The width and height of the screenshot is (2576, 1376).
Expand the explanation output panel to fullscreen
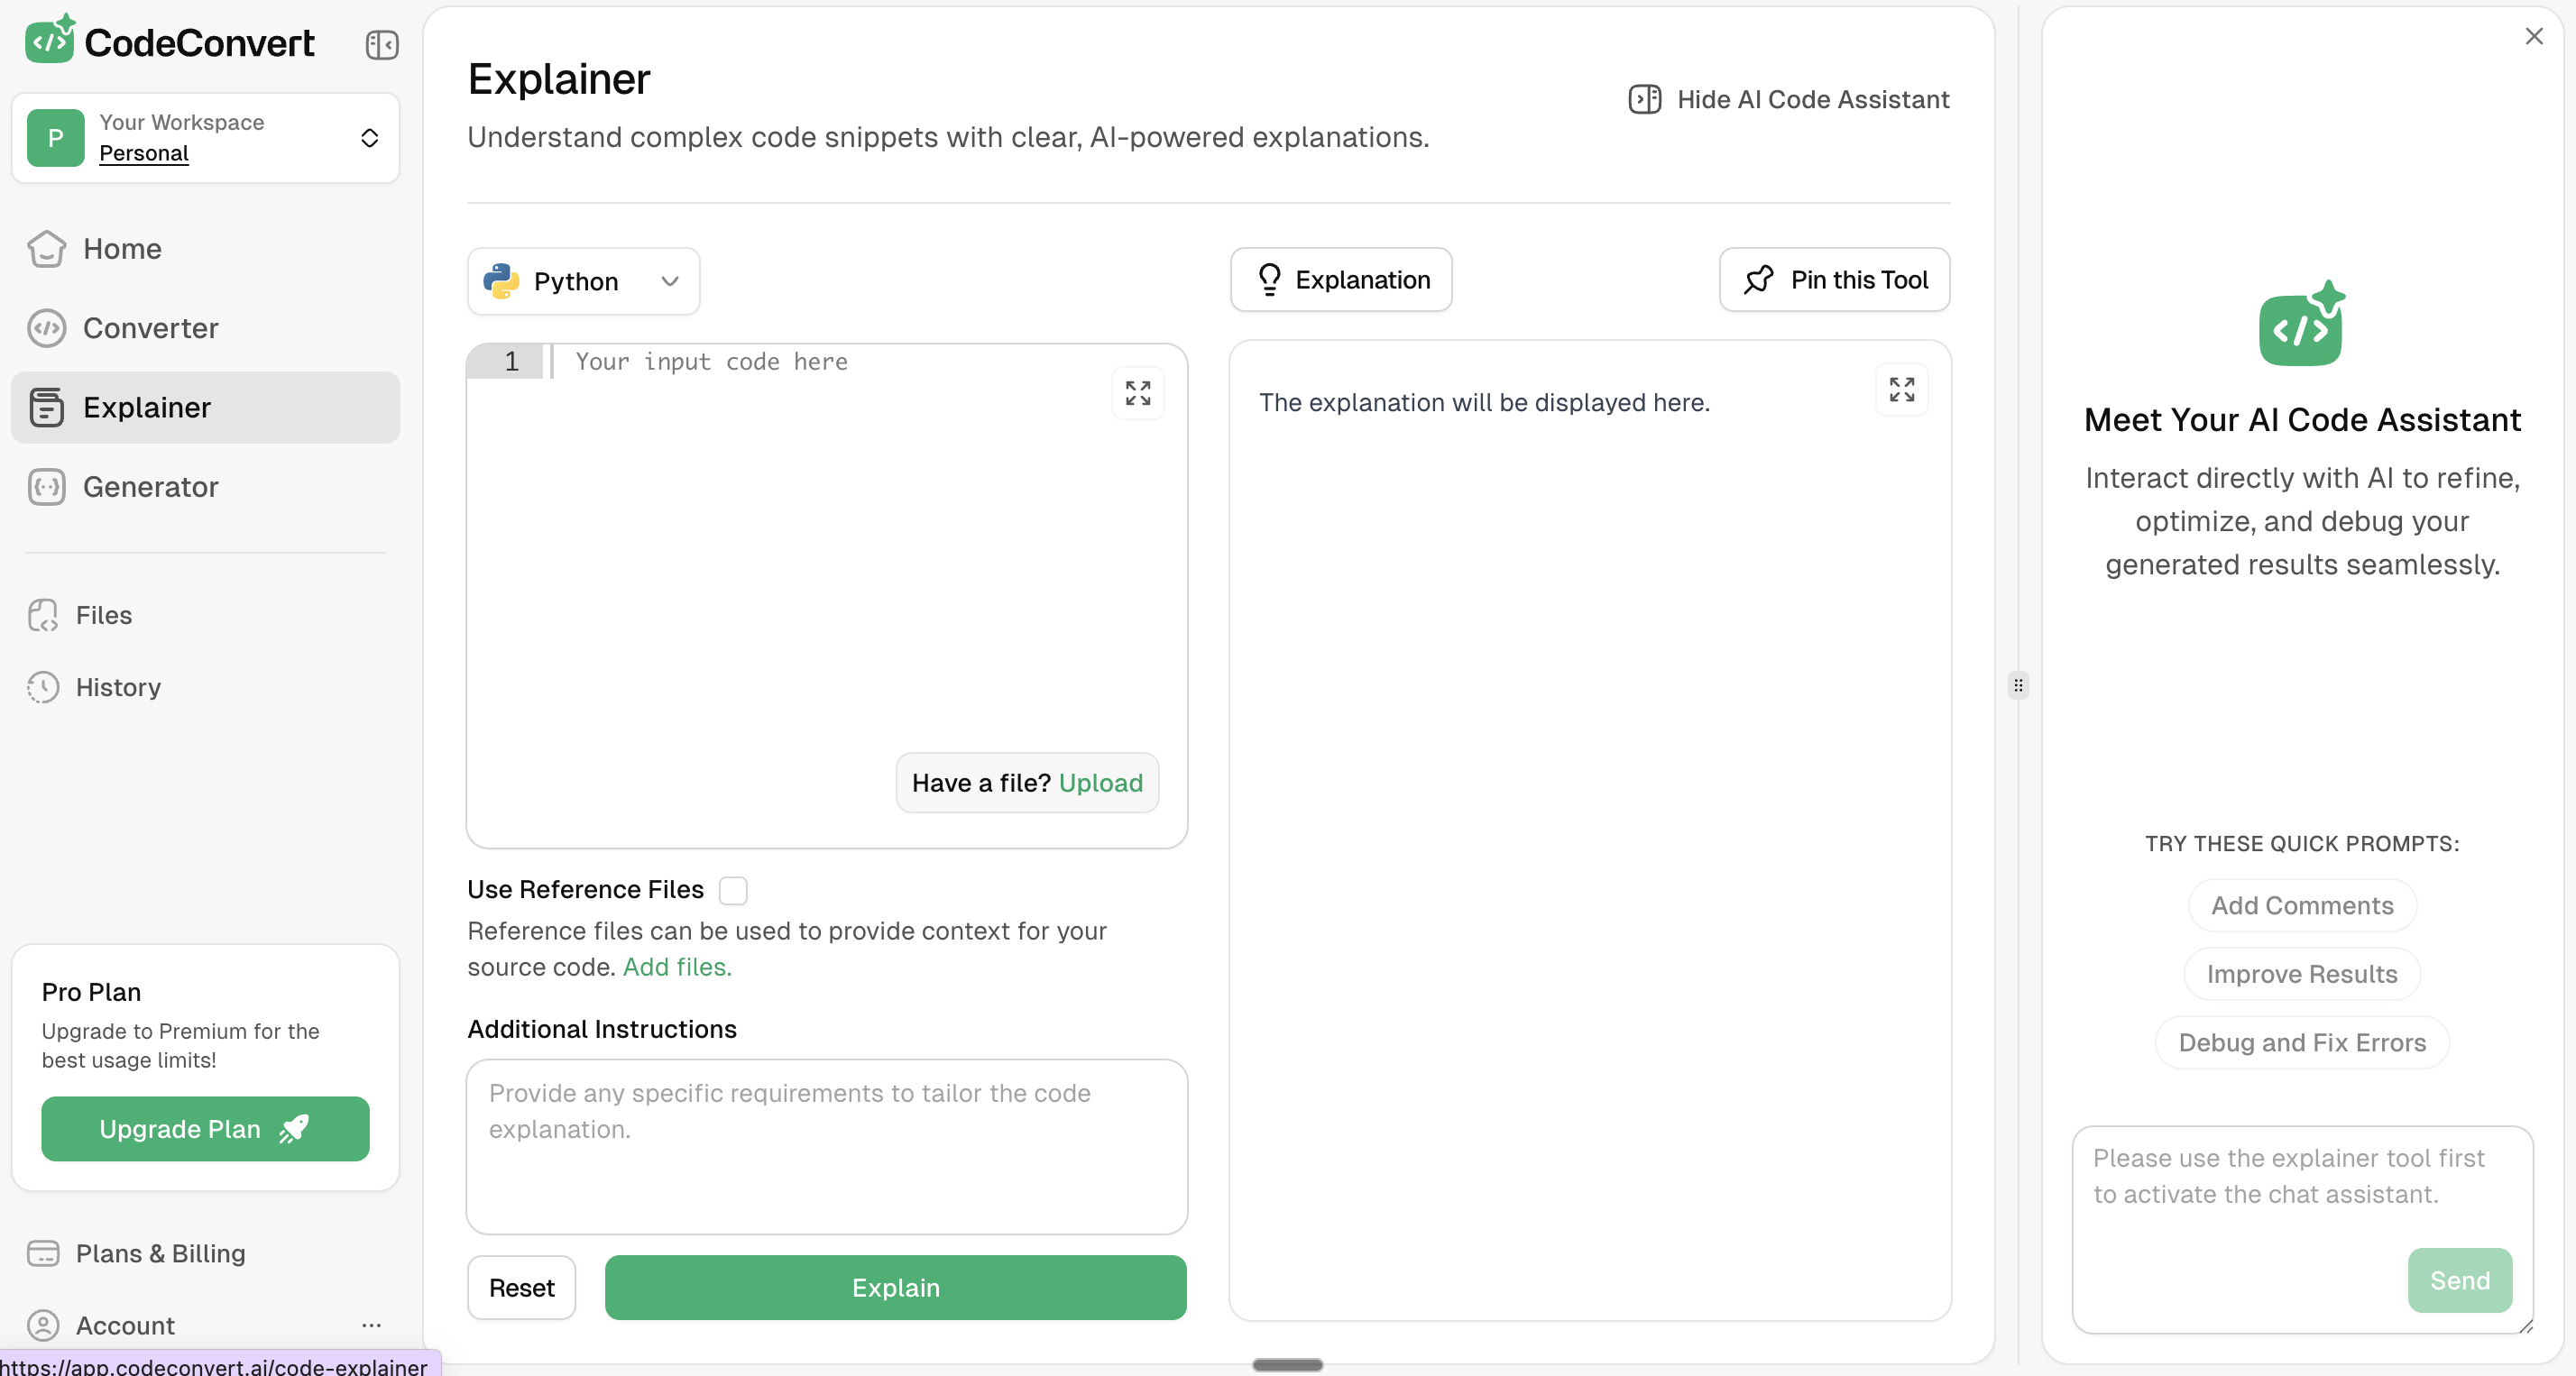tap(1901, 390)
